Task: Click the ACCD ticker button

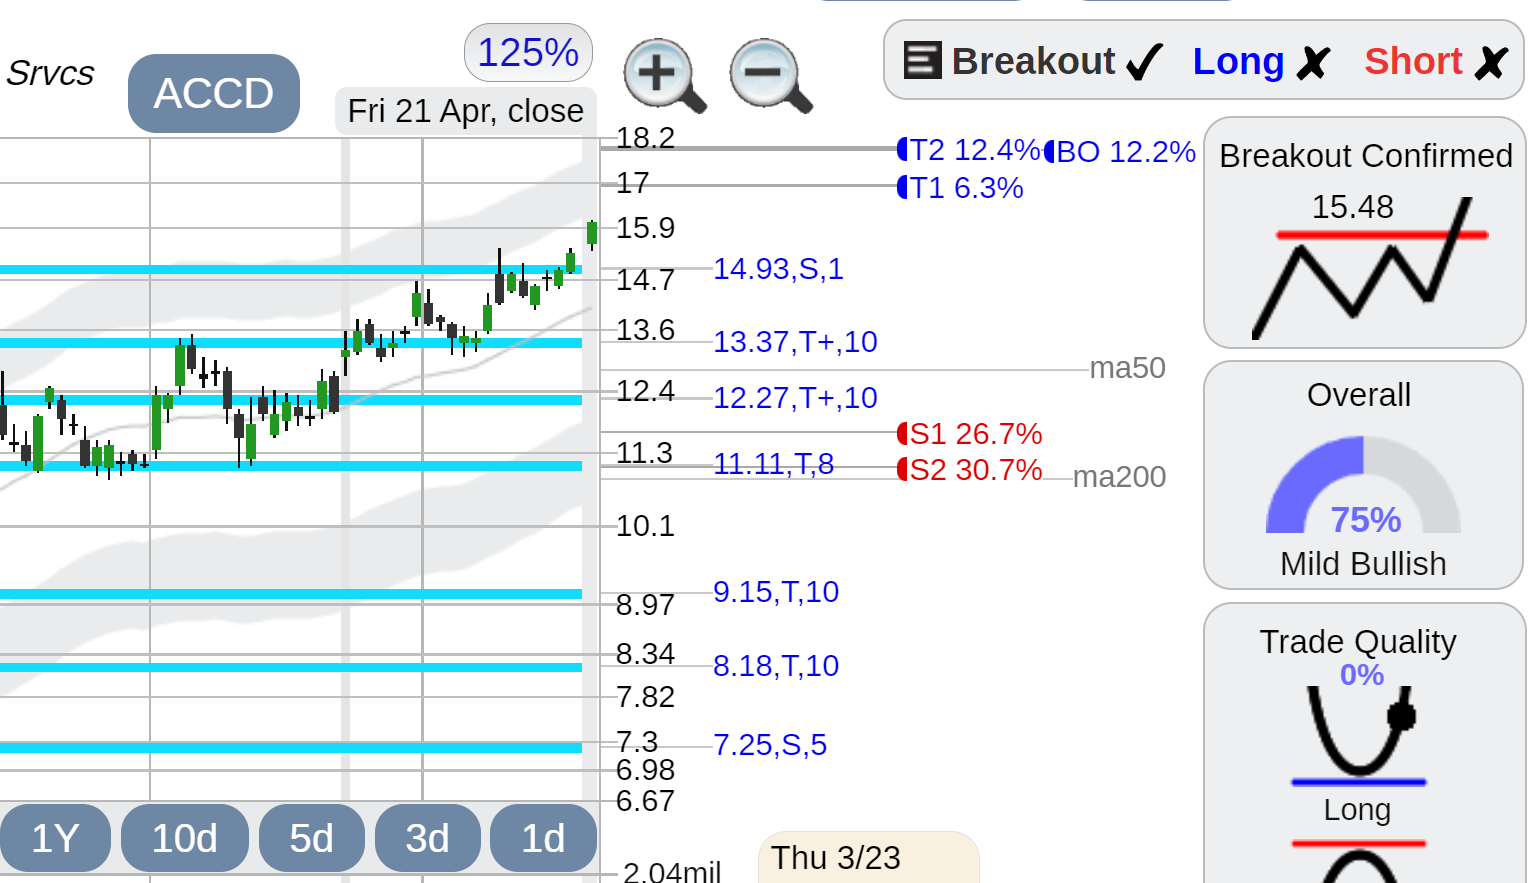Action: (214, 93)
